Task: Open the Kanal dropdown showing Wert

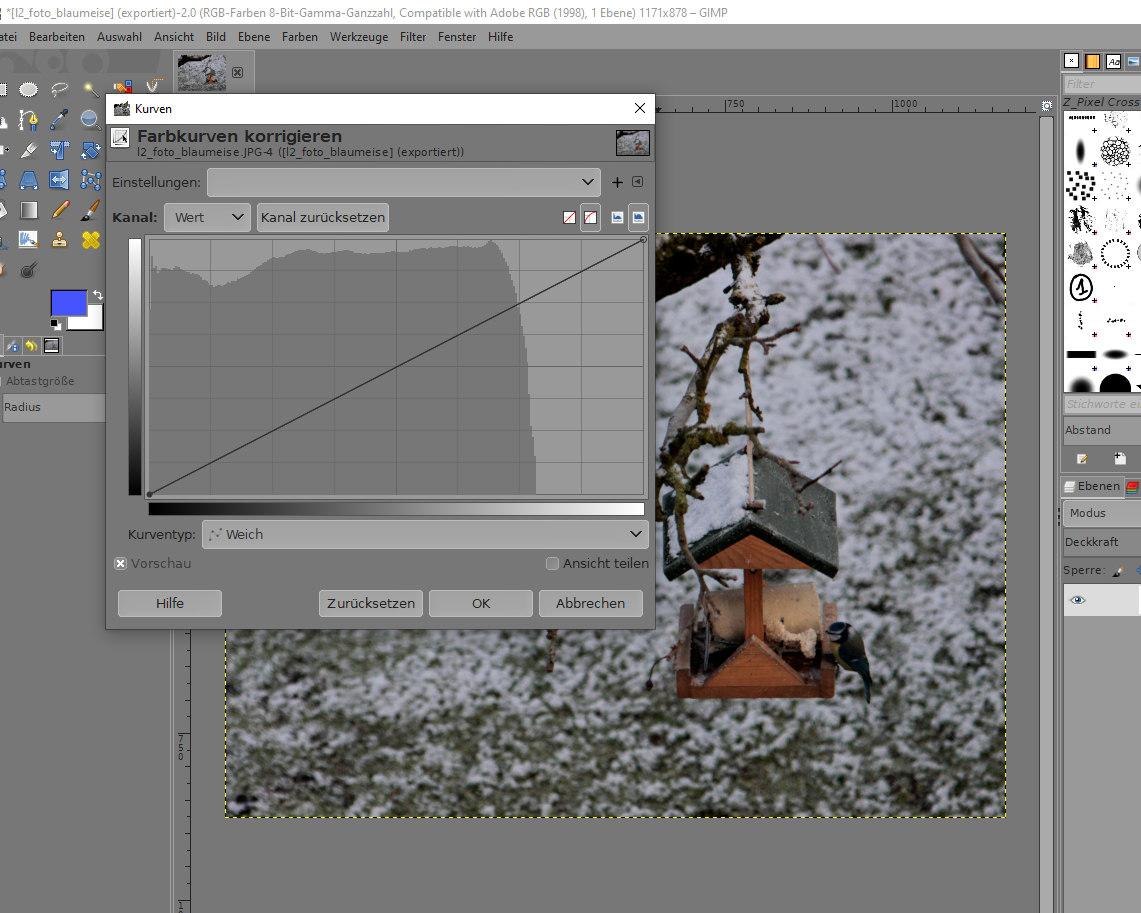Action: (x=207, y=217)
